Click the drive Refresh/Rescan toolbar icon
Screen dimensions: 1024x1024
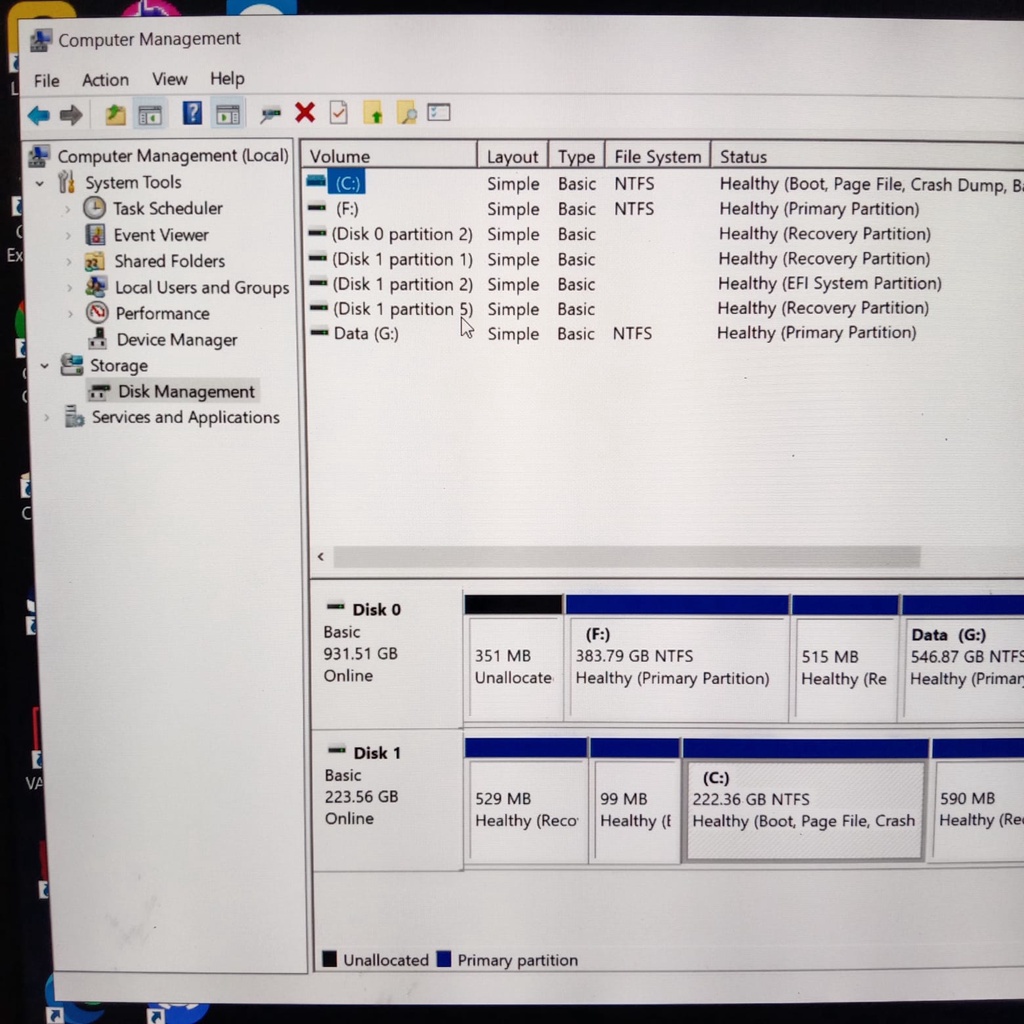coord(270,115)
